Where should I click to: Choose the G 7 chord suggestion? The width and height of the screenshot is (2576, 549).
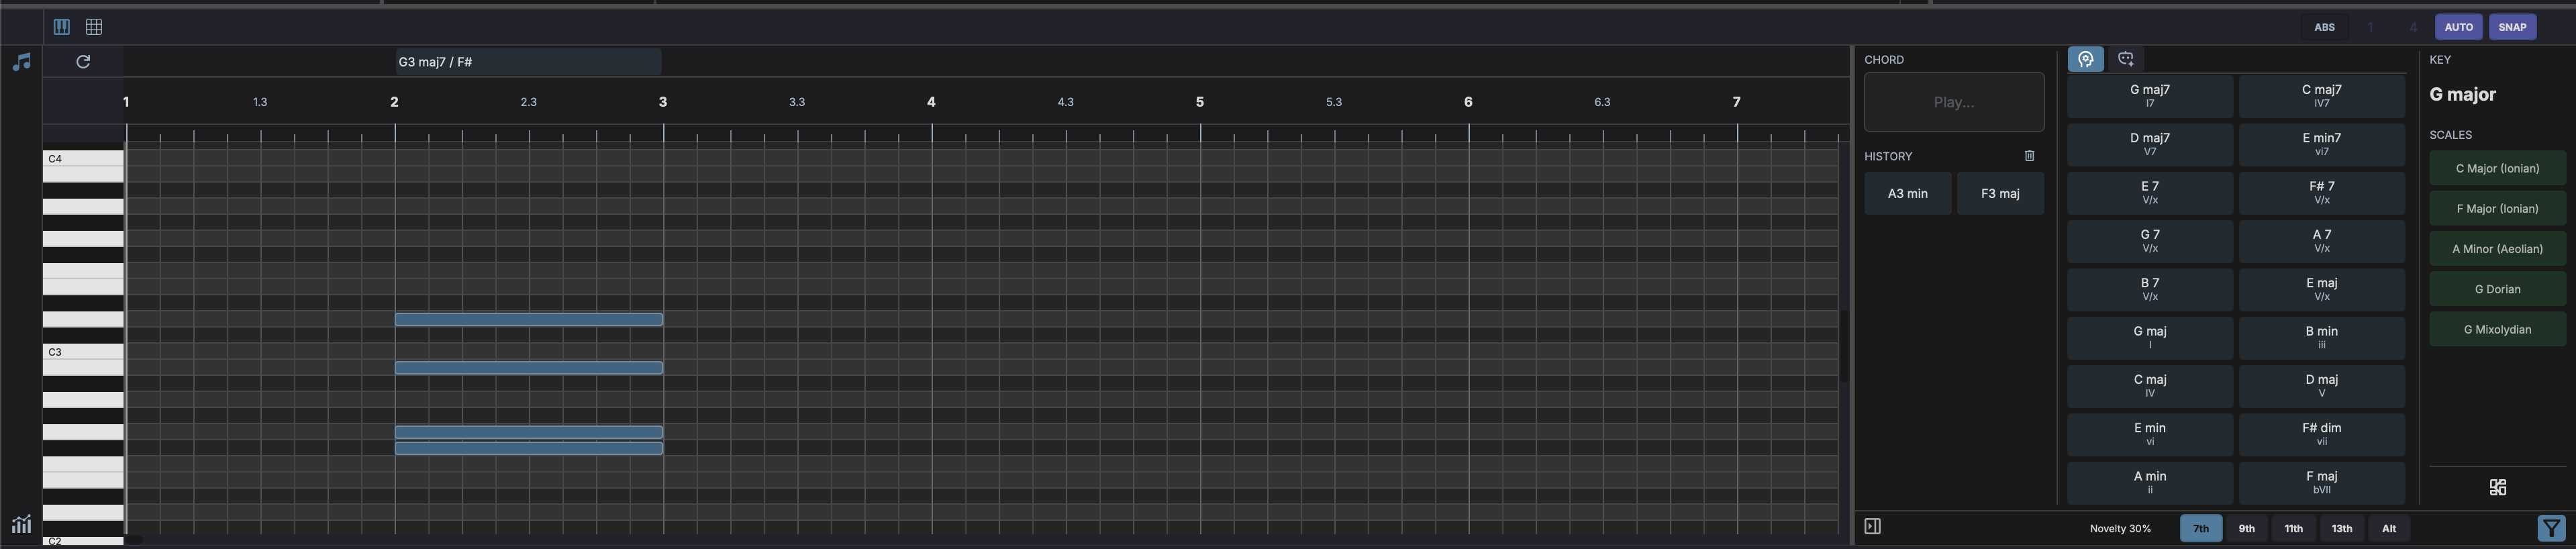pyautogui.click(x=2149, y=241)
